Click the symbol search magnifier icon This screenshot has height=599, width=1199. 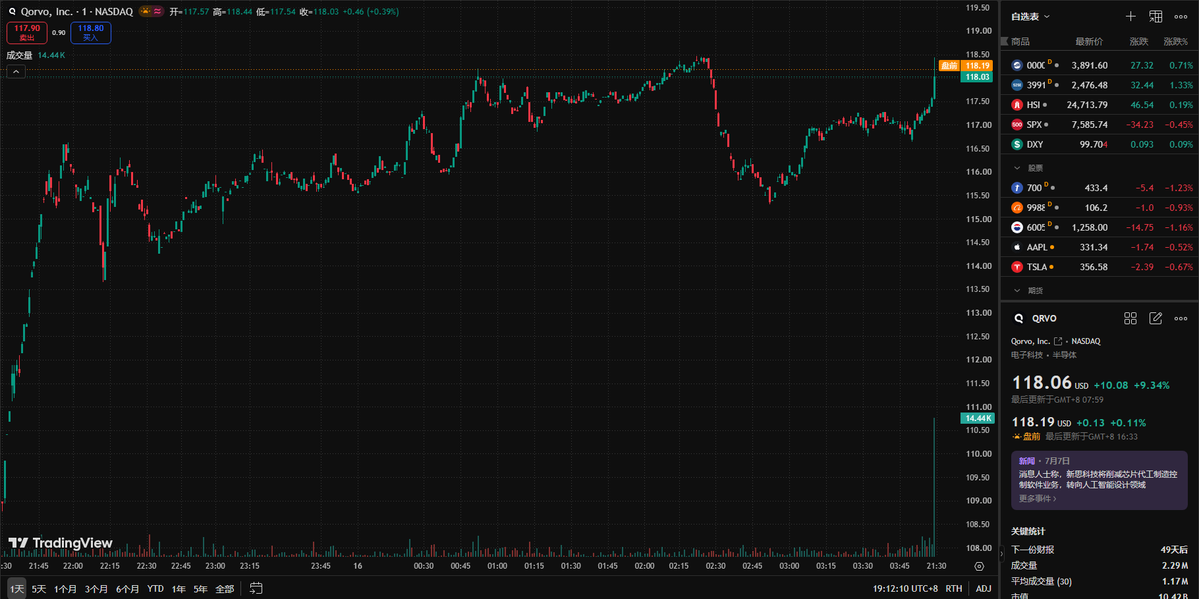[11, 12]
